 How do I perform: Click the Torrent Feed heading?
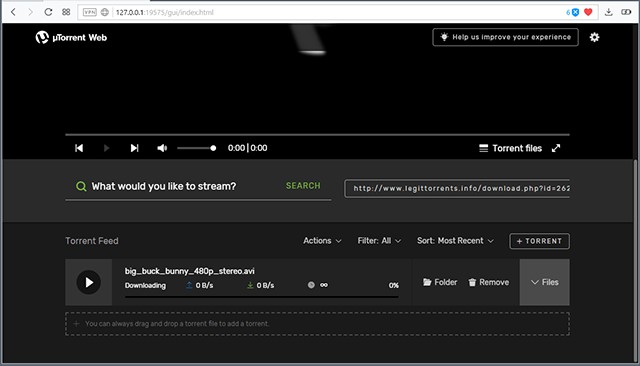click(92, 241)
